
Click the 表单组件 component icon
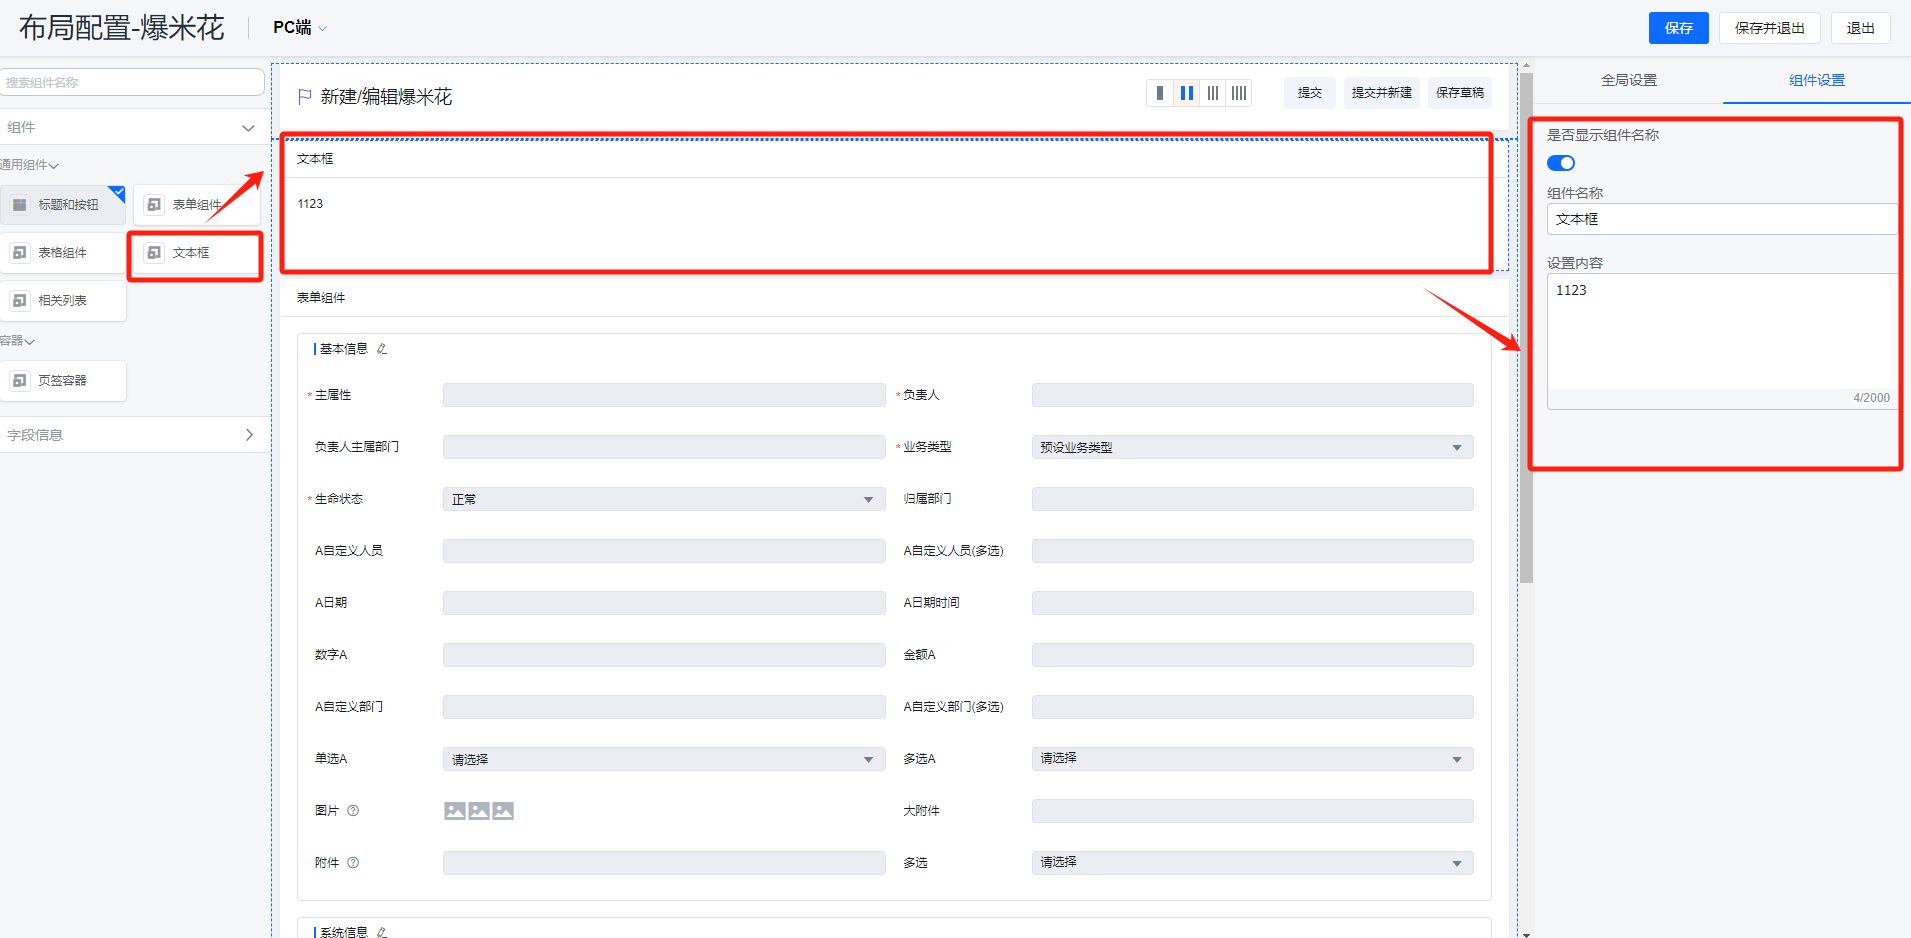coord(154,205)
